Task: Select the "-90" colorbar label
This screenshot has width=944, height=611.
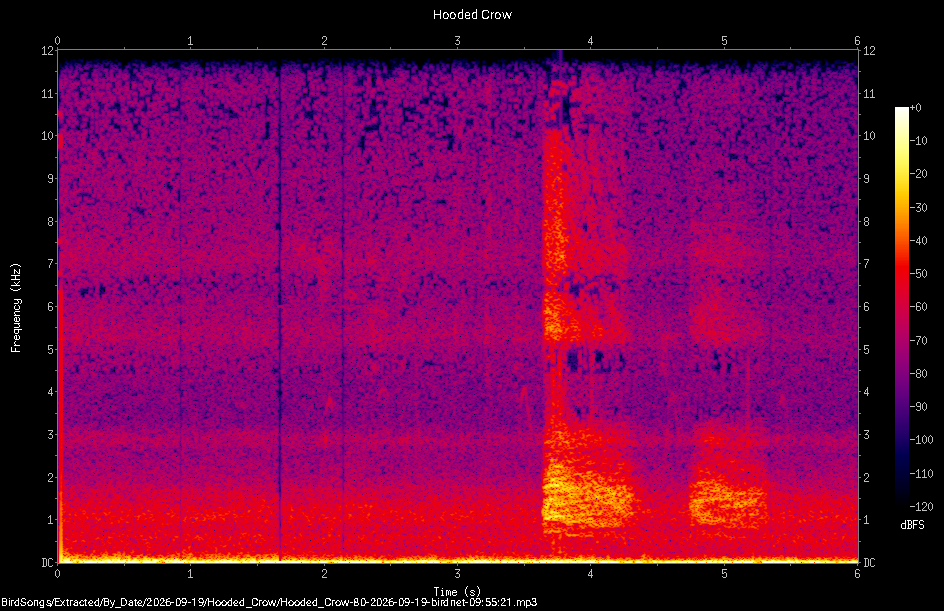Action: [x=918, y=407]
